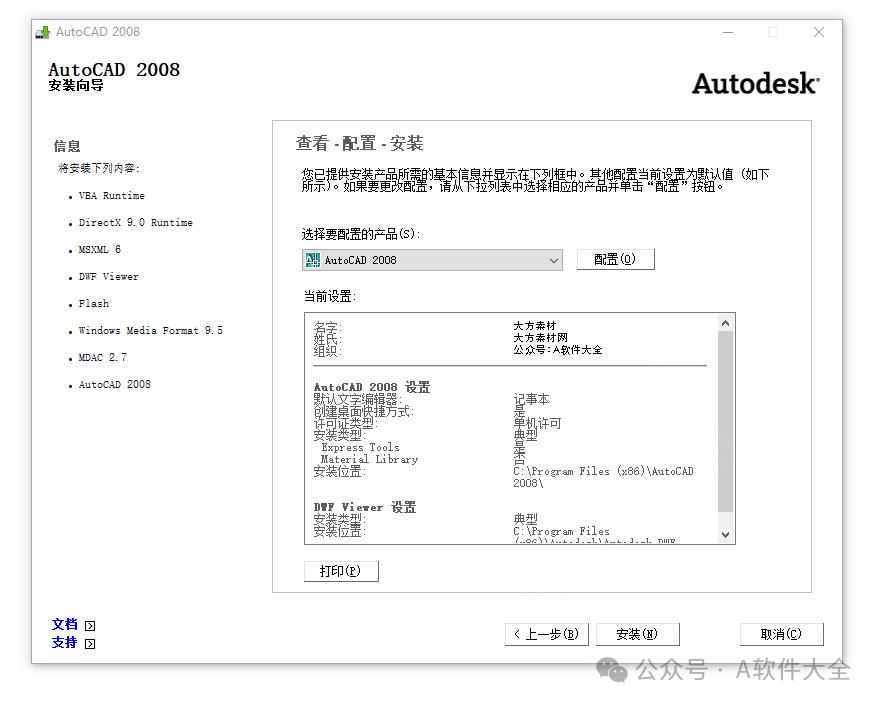878x704 pixels.
Task: Open the product selection dropdown AutoCAD 2008
Action: [x=432, y=260]
